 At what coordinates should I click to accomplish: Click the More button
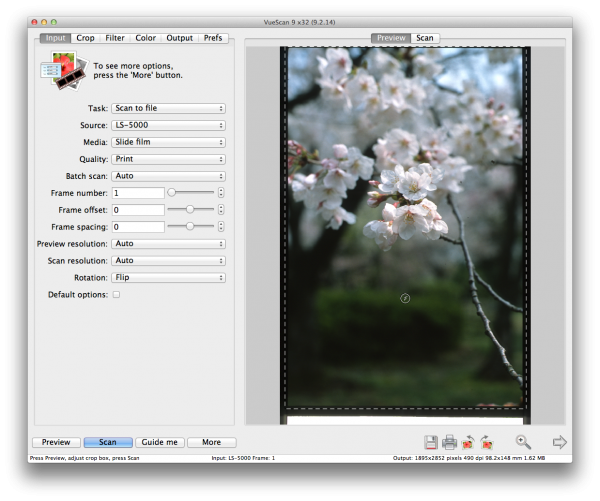pyautogui.click(x=212, y=442)
